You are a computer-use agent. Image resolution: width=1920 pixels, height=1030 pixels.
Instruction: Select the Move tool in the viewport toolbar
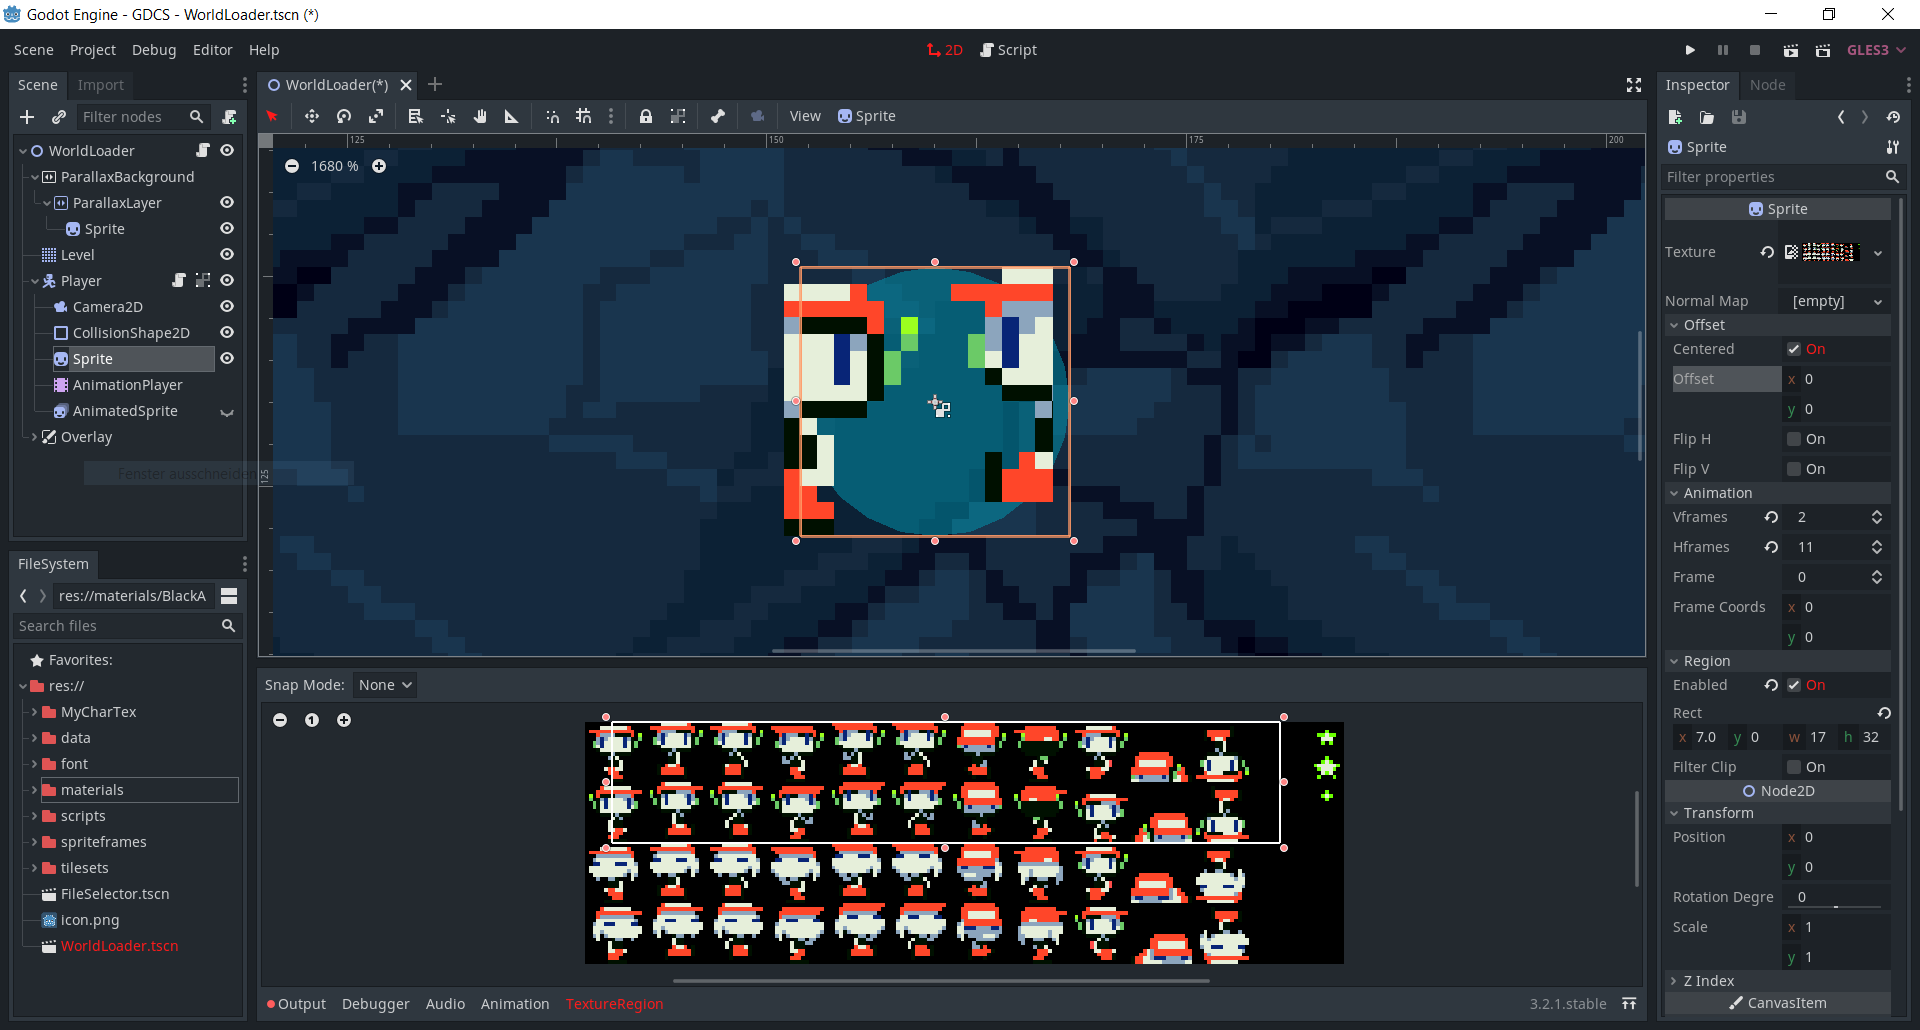coord(311,116)
